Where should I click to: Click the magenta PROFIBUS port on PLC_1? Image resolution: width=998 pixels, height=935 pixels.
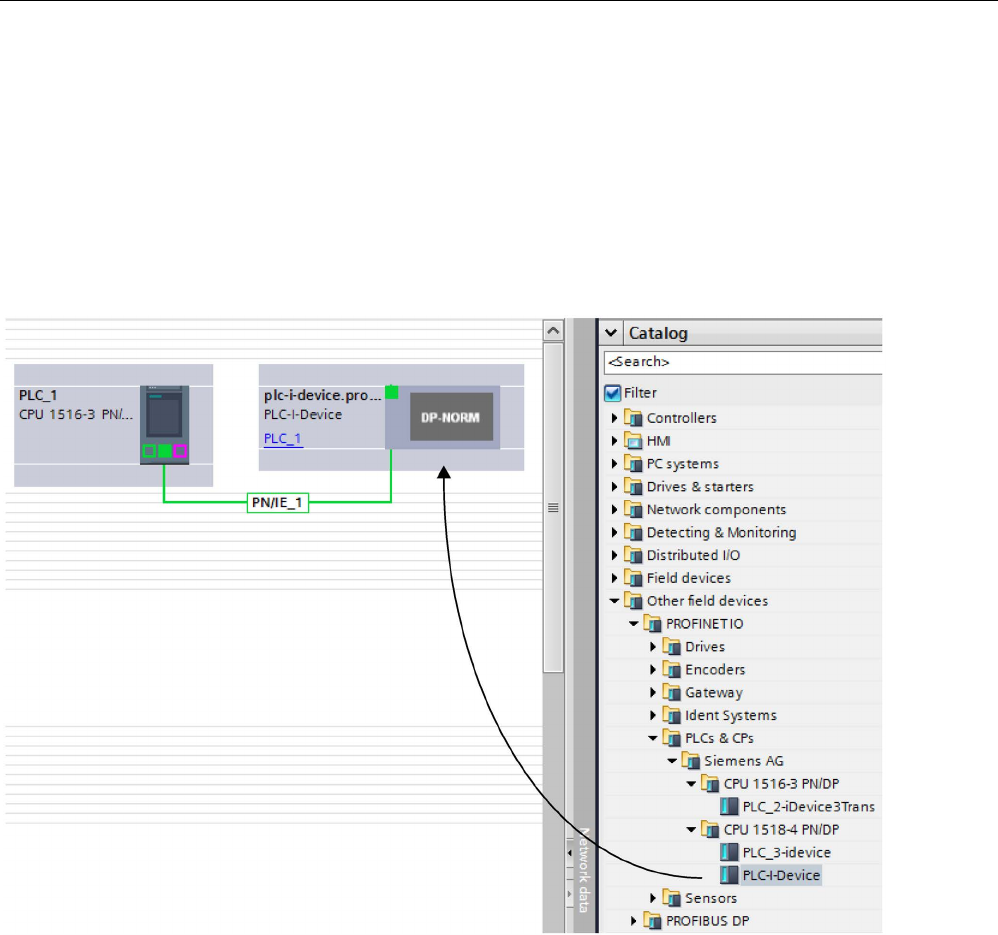pyautogui.click(x=180, y=451)
